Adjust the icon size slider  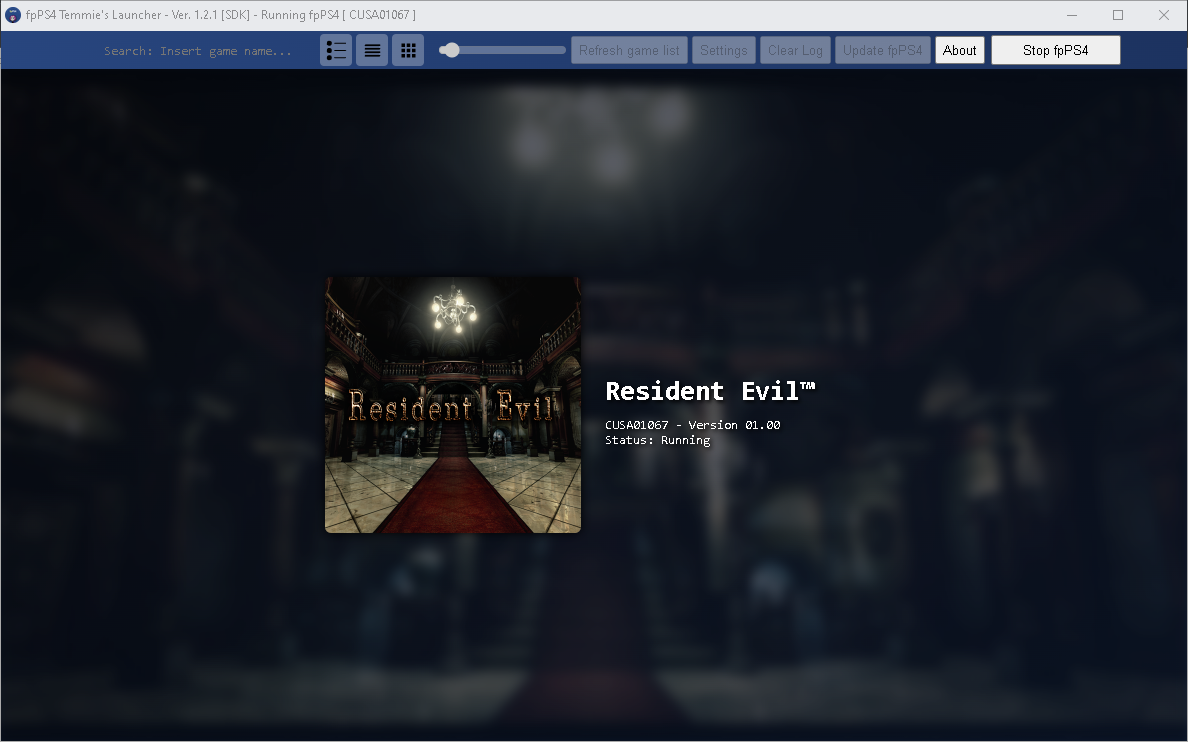point(500,49)
